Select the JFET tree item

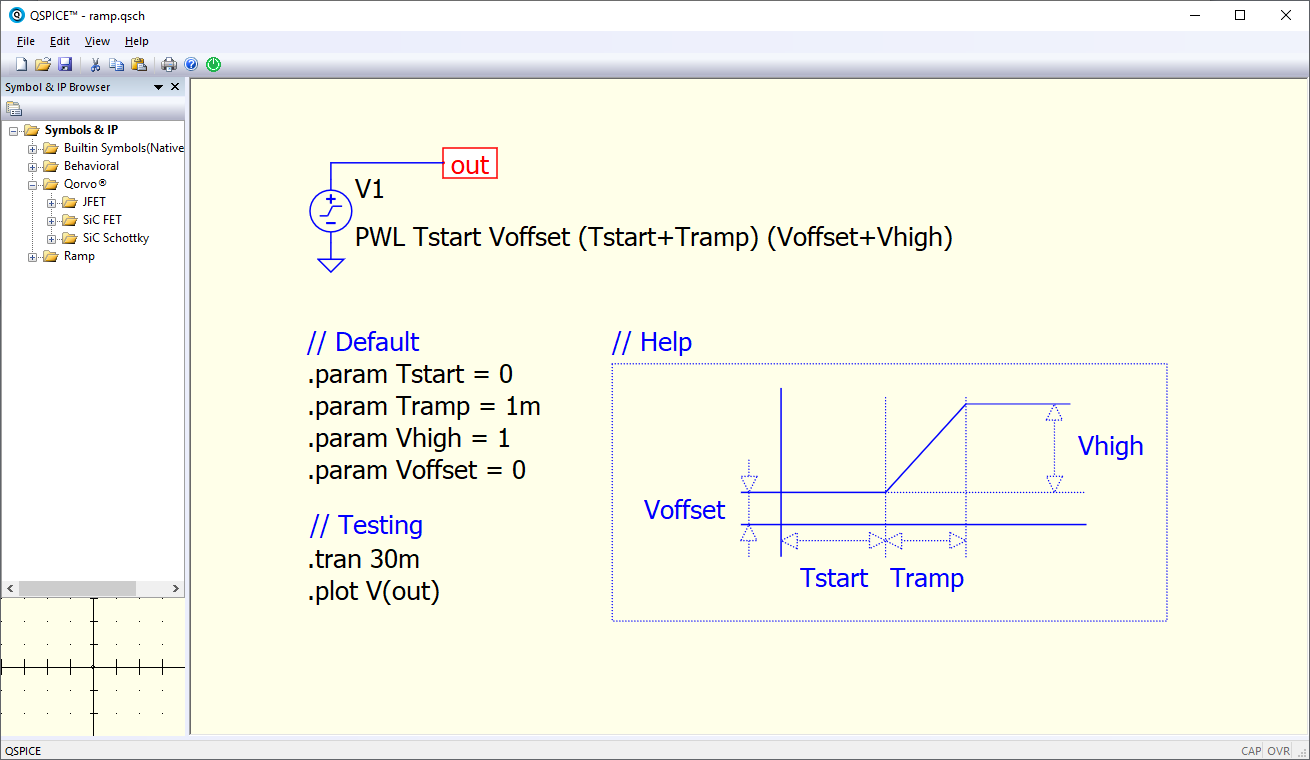[x=94, y=202]
